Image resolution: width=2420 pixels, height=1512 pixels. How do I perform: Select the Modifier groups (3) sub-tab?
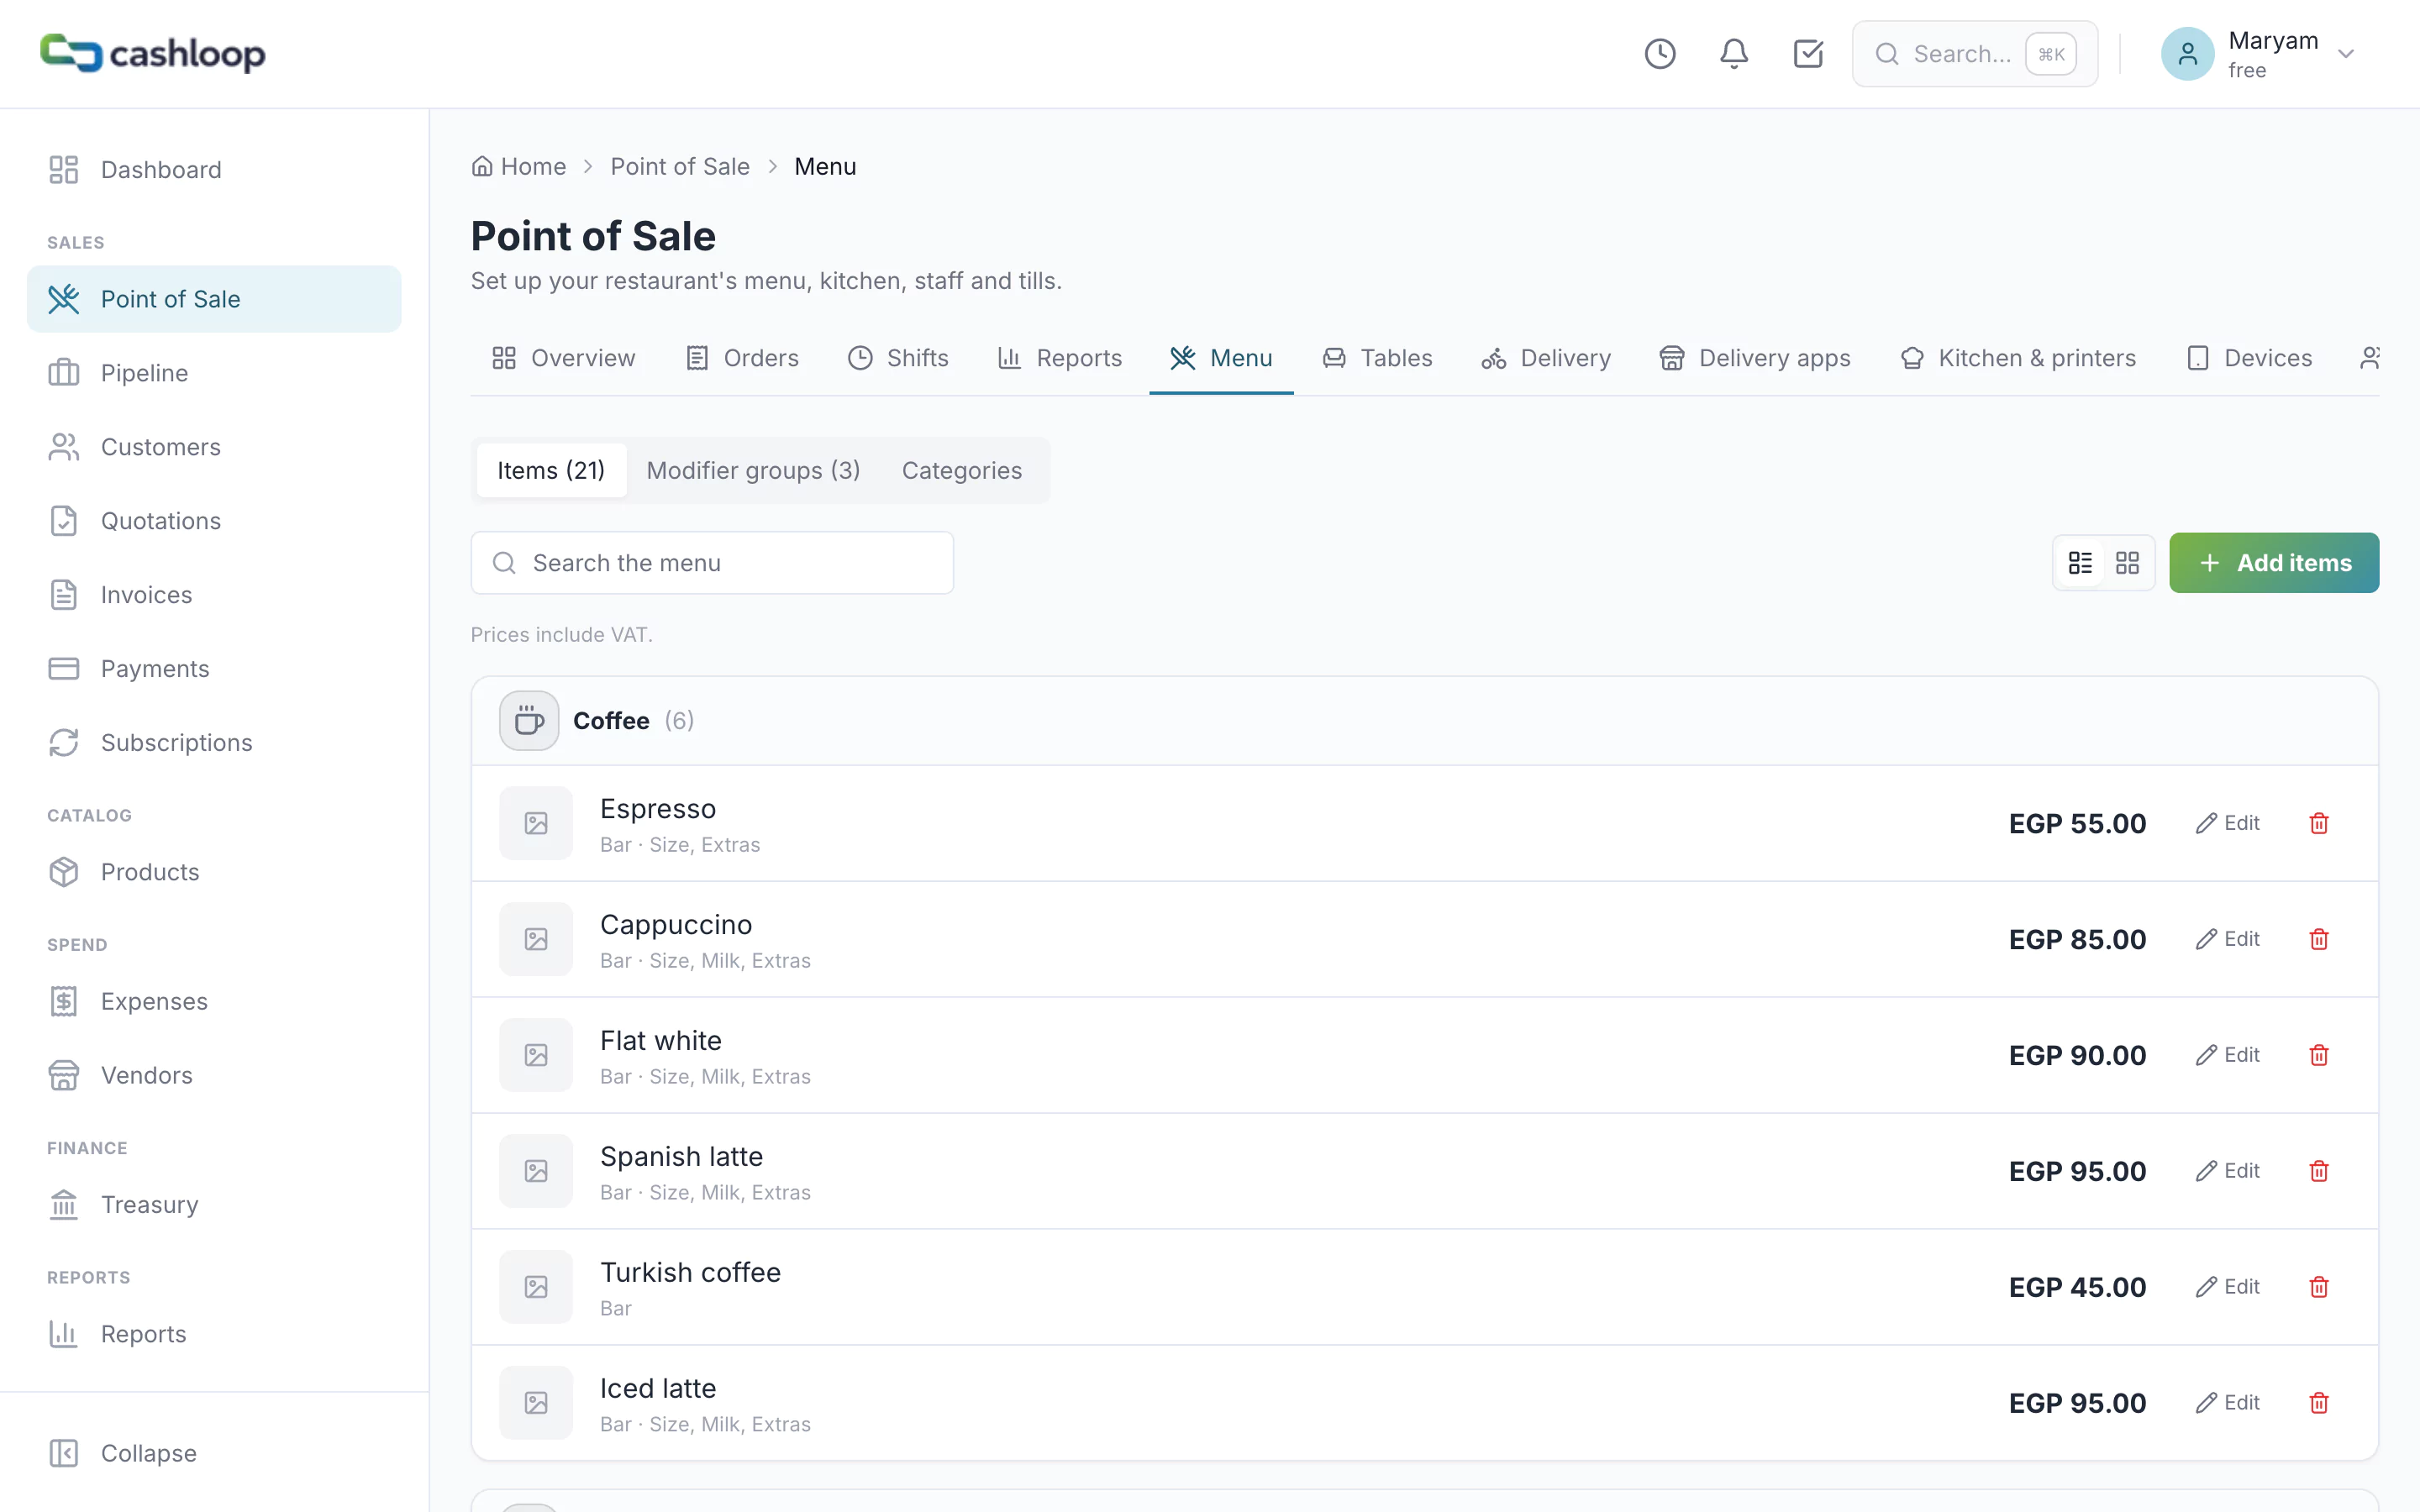tap(753, 470)
